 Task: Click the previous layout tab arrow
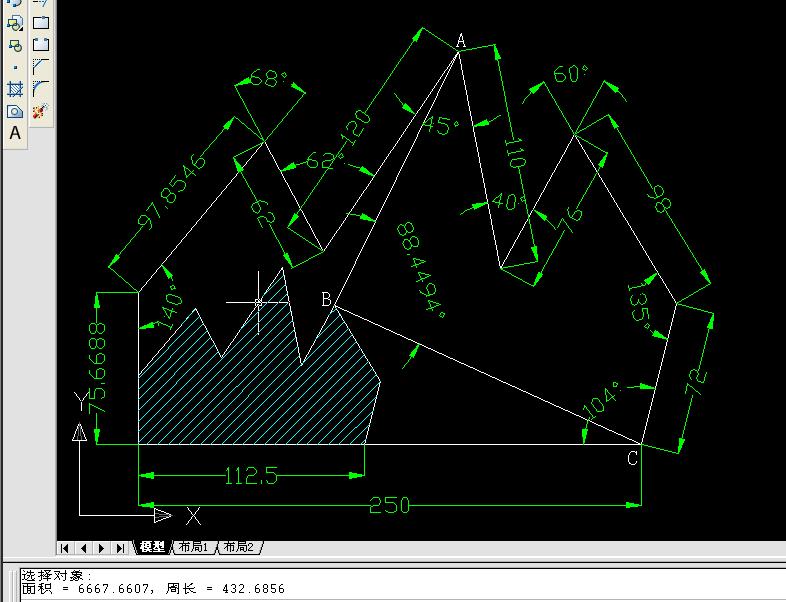[83, 548]
